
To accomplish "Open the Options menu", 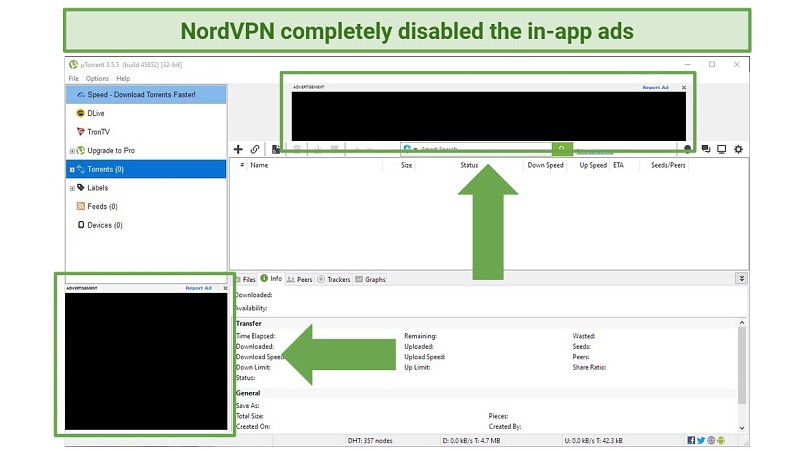I will [97, 79].
